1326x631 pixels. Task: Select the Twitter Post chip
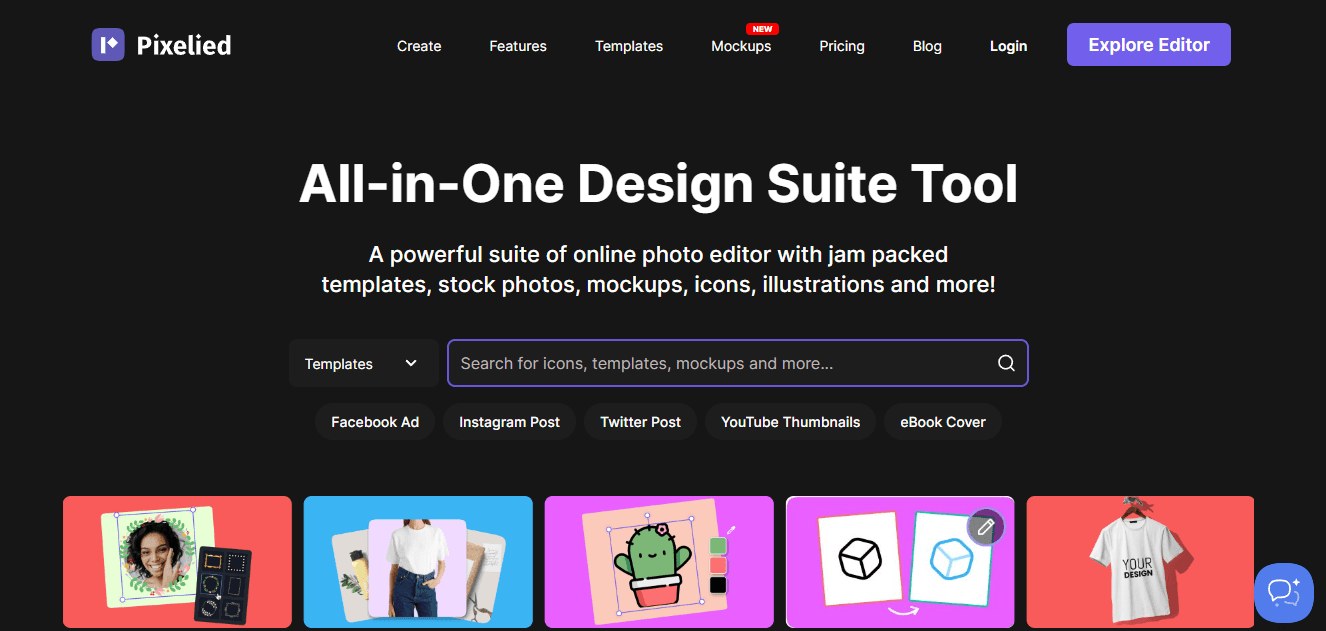tap(640, 422)
